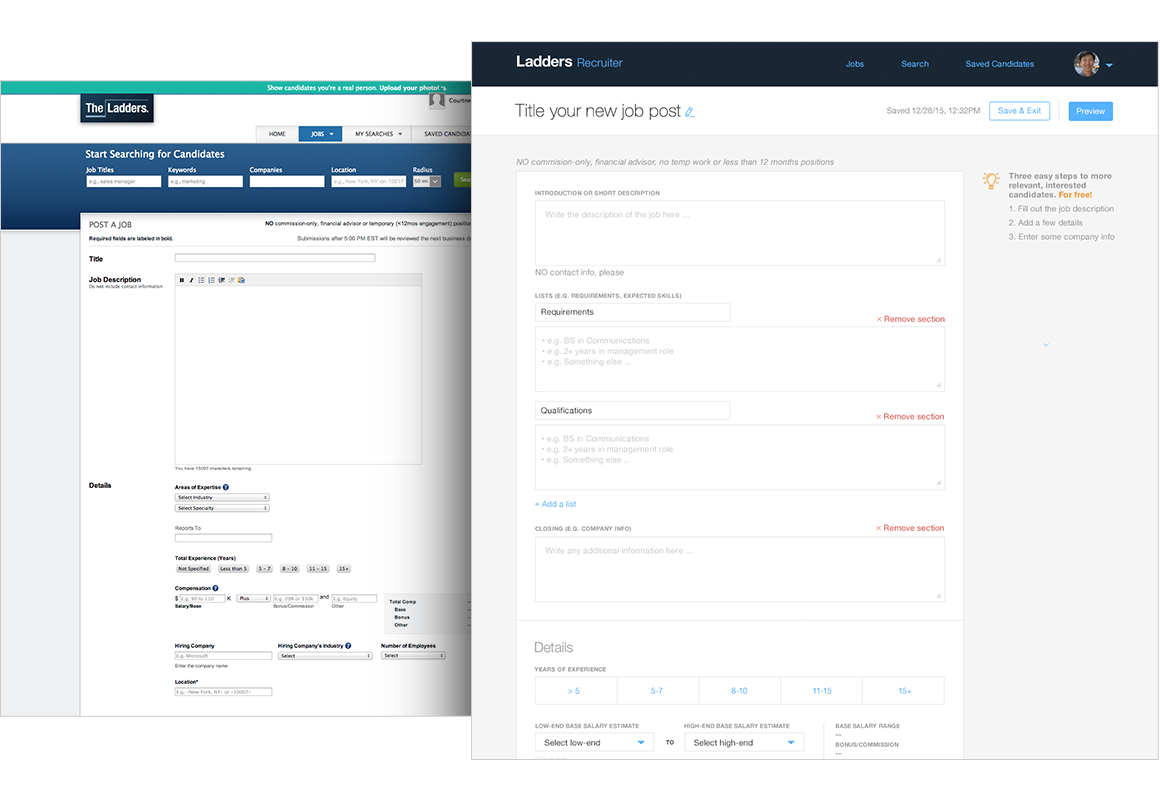
Task: Click the pencil edit icon beside job title
Action: pyautogui.click(x=689, y=112)
